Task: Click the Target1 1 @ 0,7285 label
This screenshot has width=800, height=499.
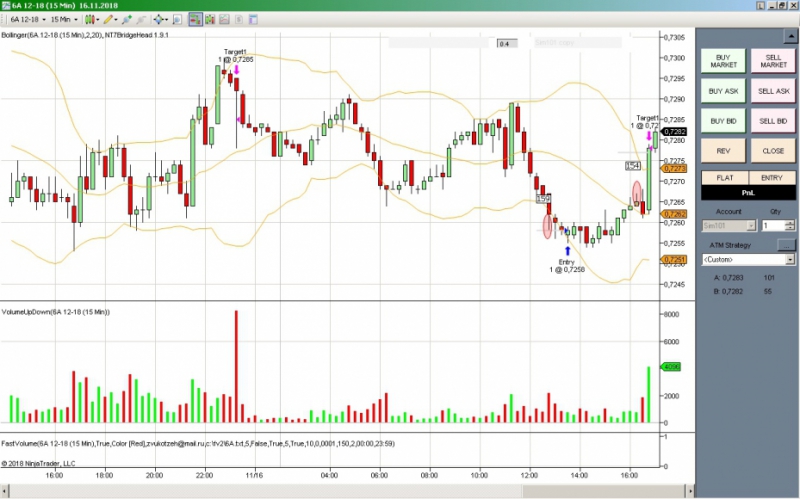Action: point(236,56)
